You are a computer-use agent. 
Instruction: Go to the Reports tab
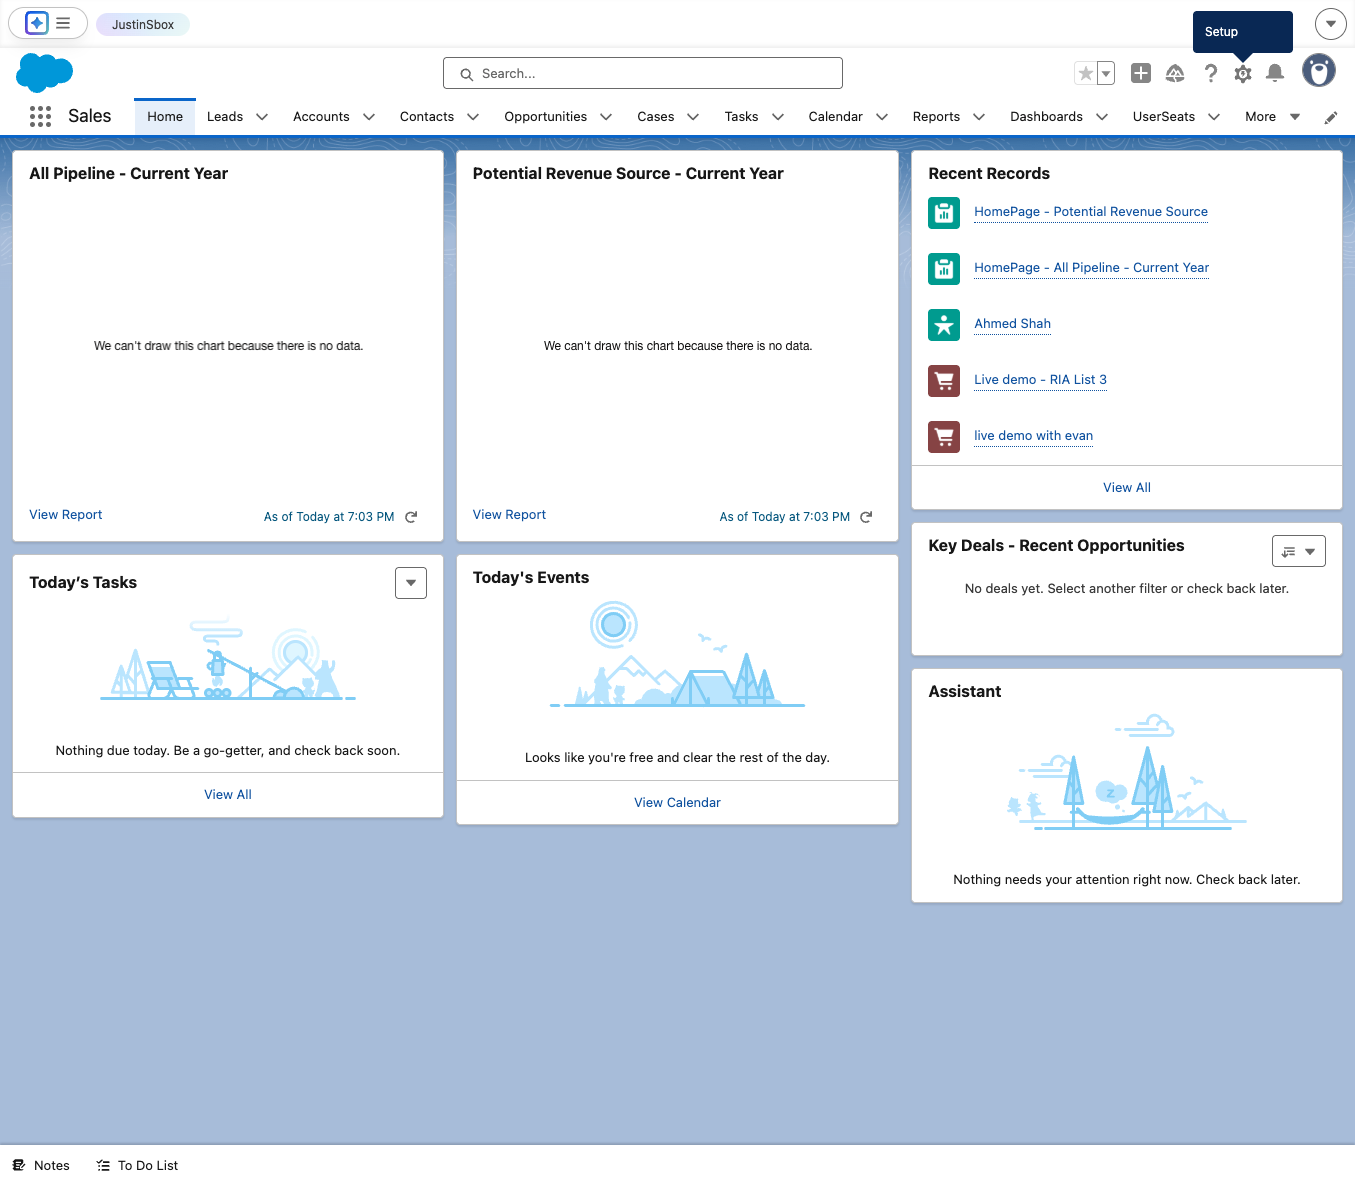click(x=936, y=117)
